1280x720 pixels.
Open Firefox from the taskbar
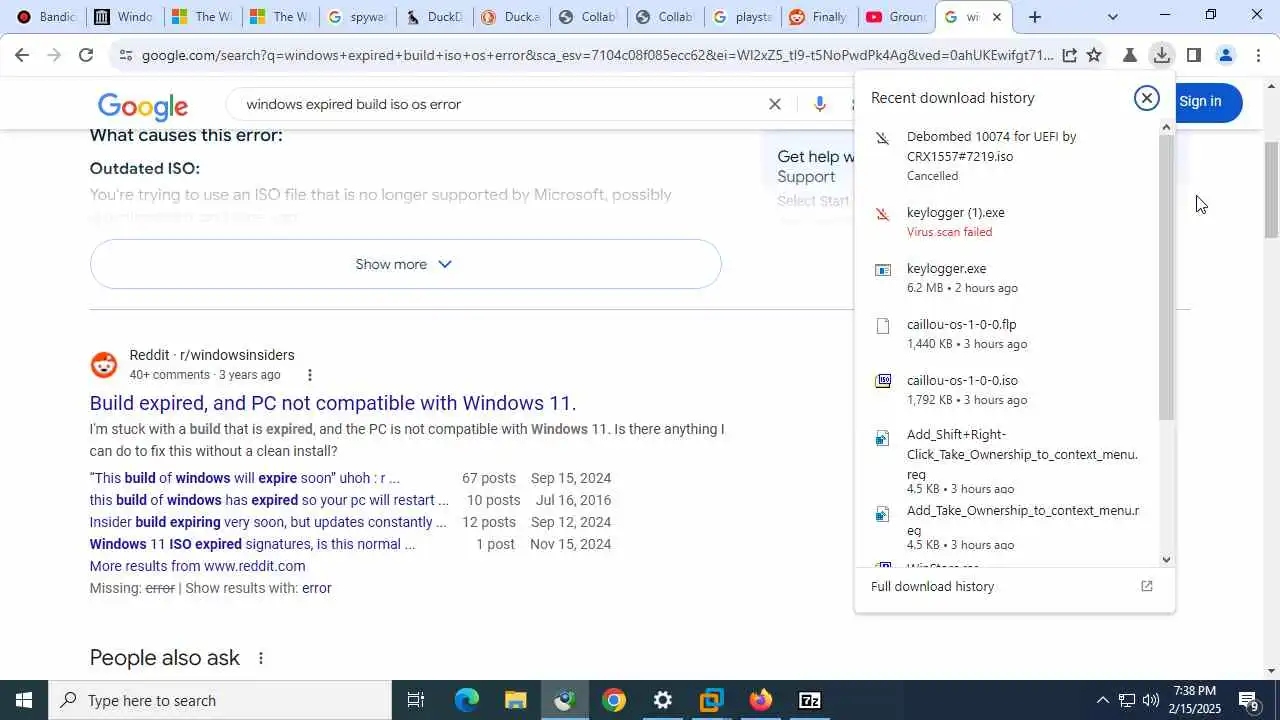coord(761,700)
